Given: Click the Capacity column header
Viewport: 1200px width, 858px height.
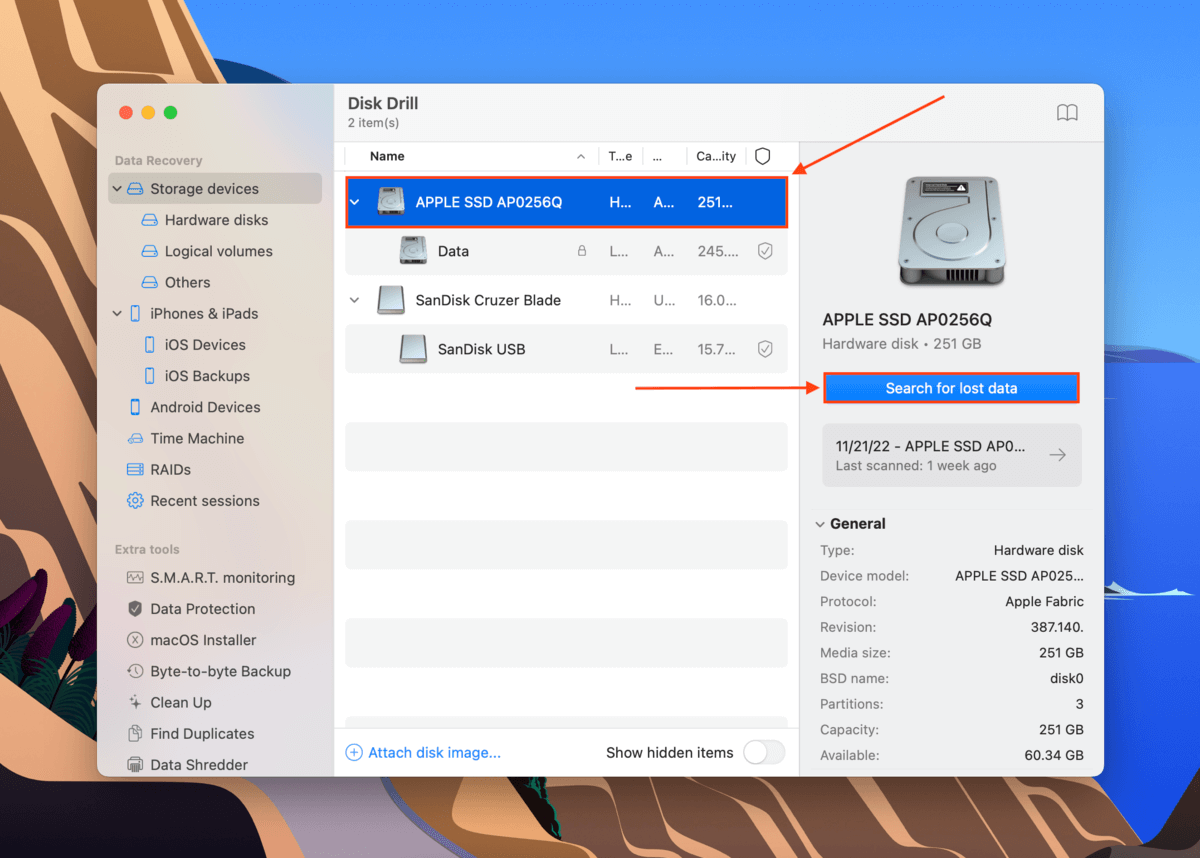Looking at the screenshot, I should point(716,156).
